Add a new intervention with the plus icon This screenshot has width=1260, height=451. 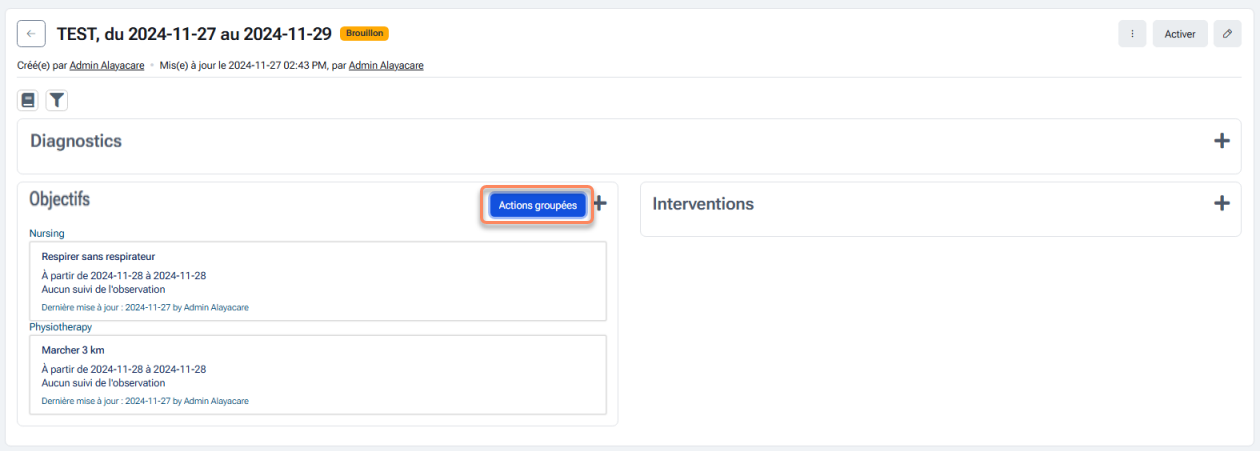point(1221,203)
